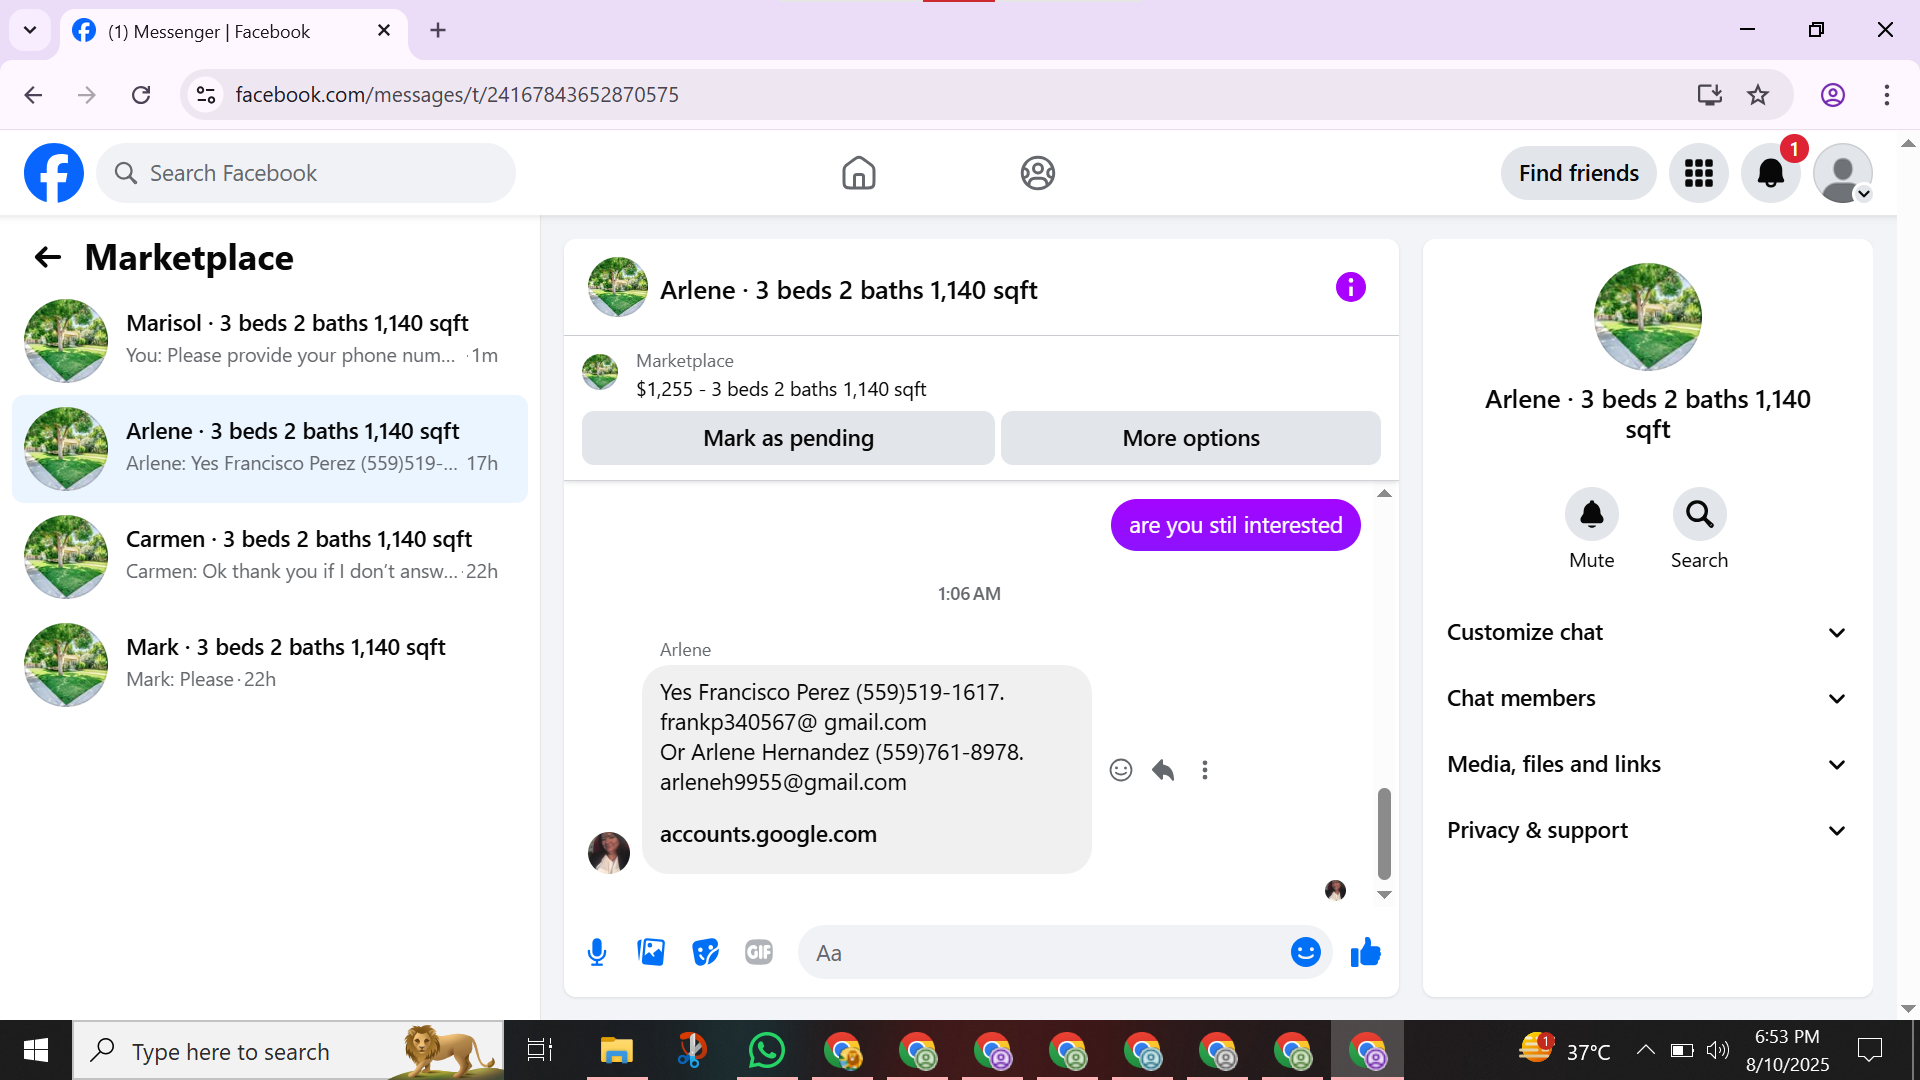Click Mark as pending button
This screenshot has height=1080, width=1920.
pyautogui.click(x=788, y=438)
